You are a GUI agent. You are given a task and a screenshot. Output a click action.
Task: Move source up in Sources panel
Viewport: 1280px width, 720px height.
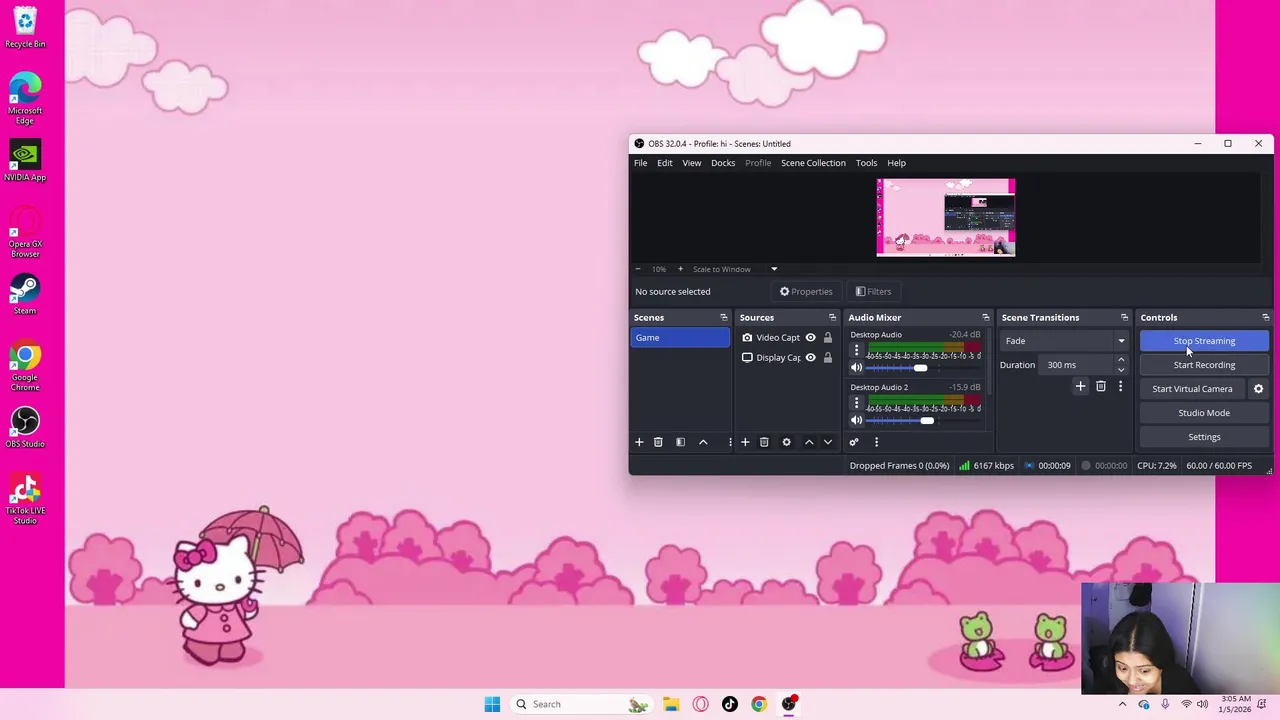tap(809, 442)
